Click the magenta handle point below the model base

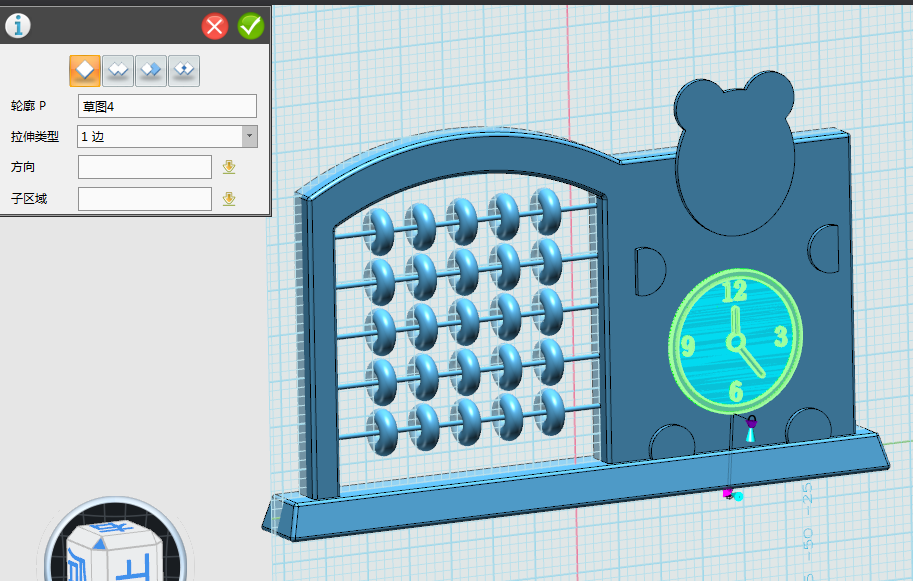tap(728, 492)
